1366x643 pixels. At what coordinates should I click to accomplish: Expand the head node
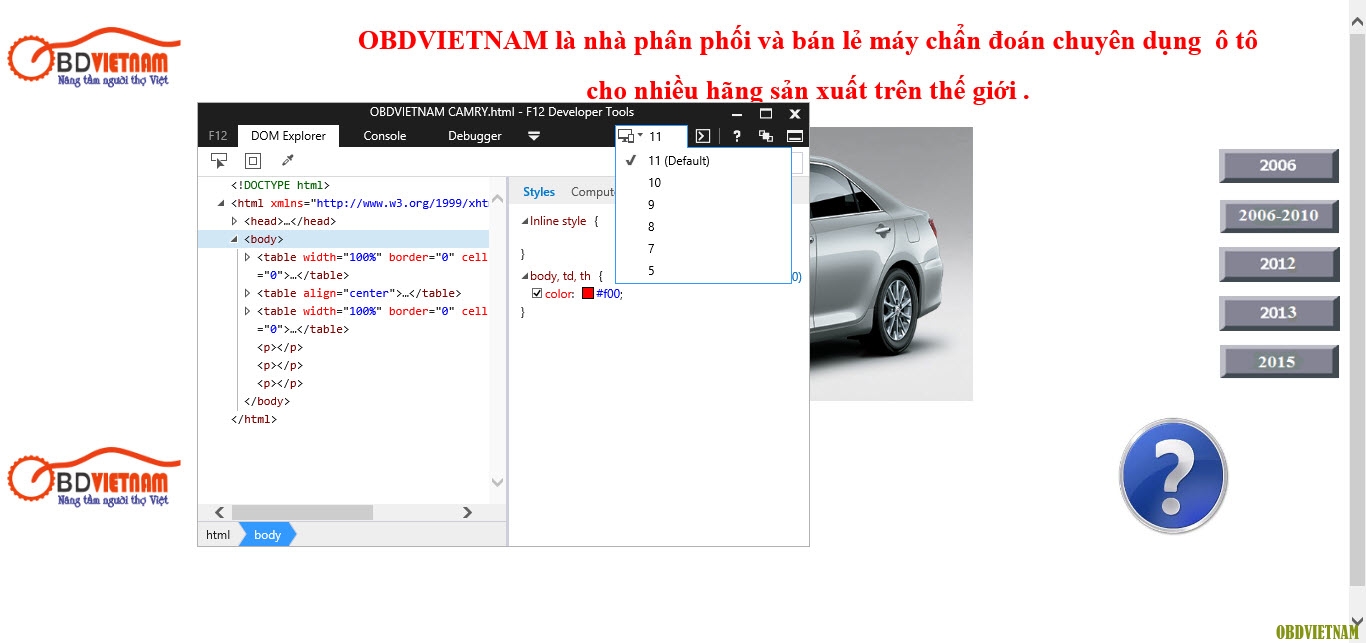point(235,221)
